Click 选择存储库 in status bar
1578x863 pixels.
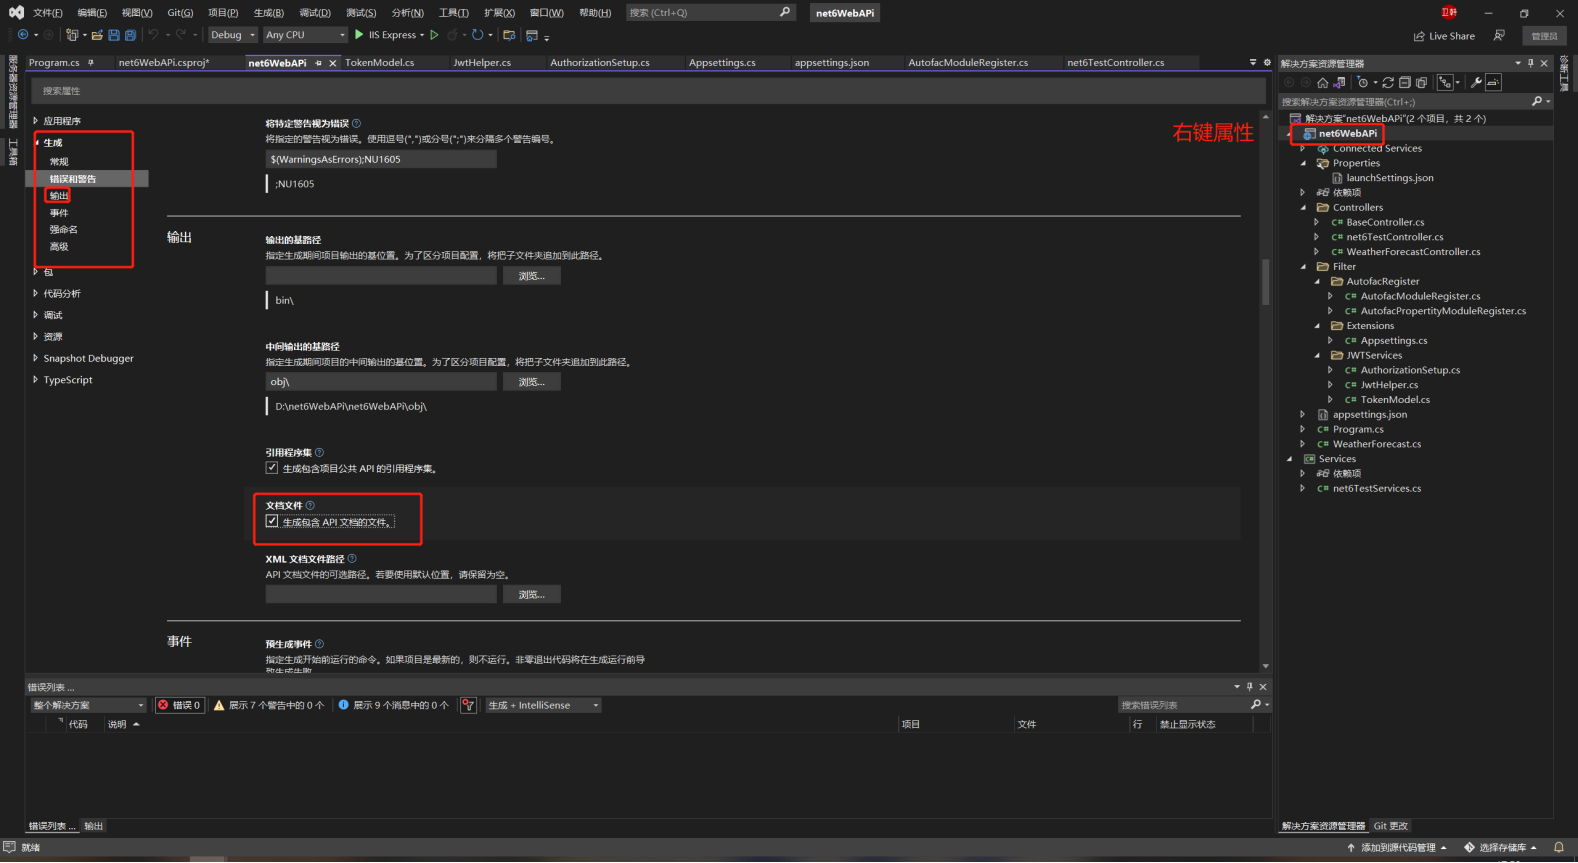click(x=1500, y=847)
